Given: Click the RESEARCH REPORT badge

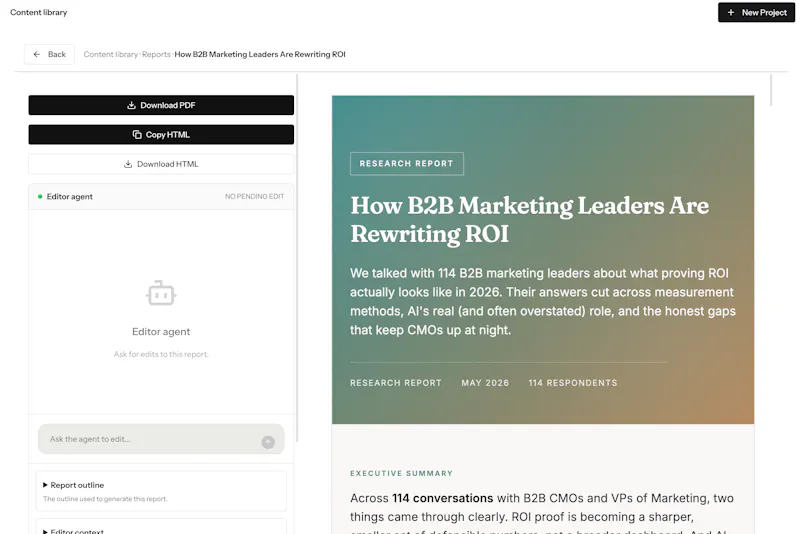Looking at the screenshot, I should (x=407, y=164).
